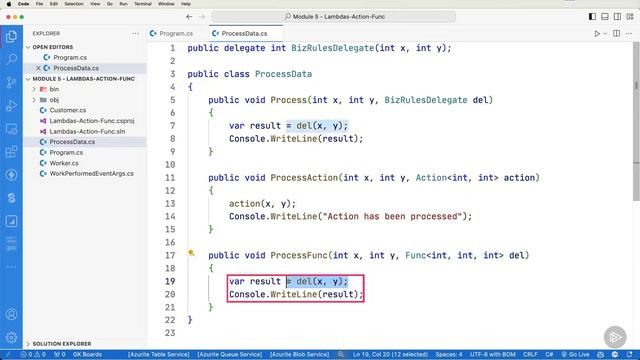Open the Manage gear icon
The image size is (640, 360).
11,337
